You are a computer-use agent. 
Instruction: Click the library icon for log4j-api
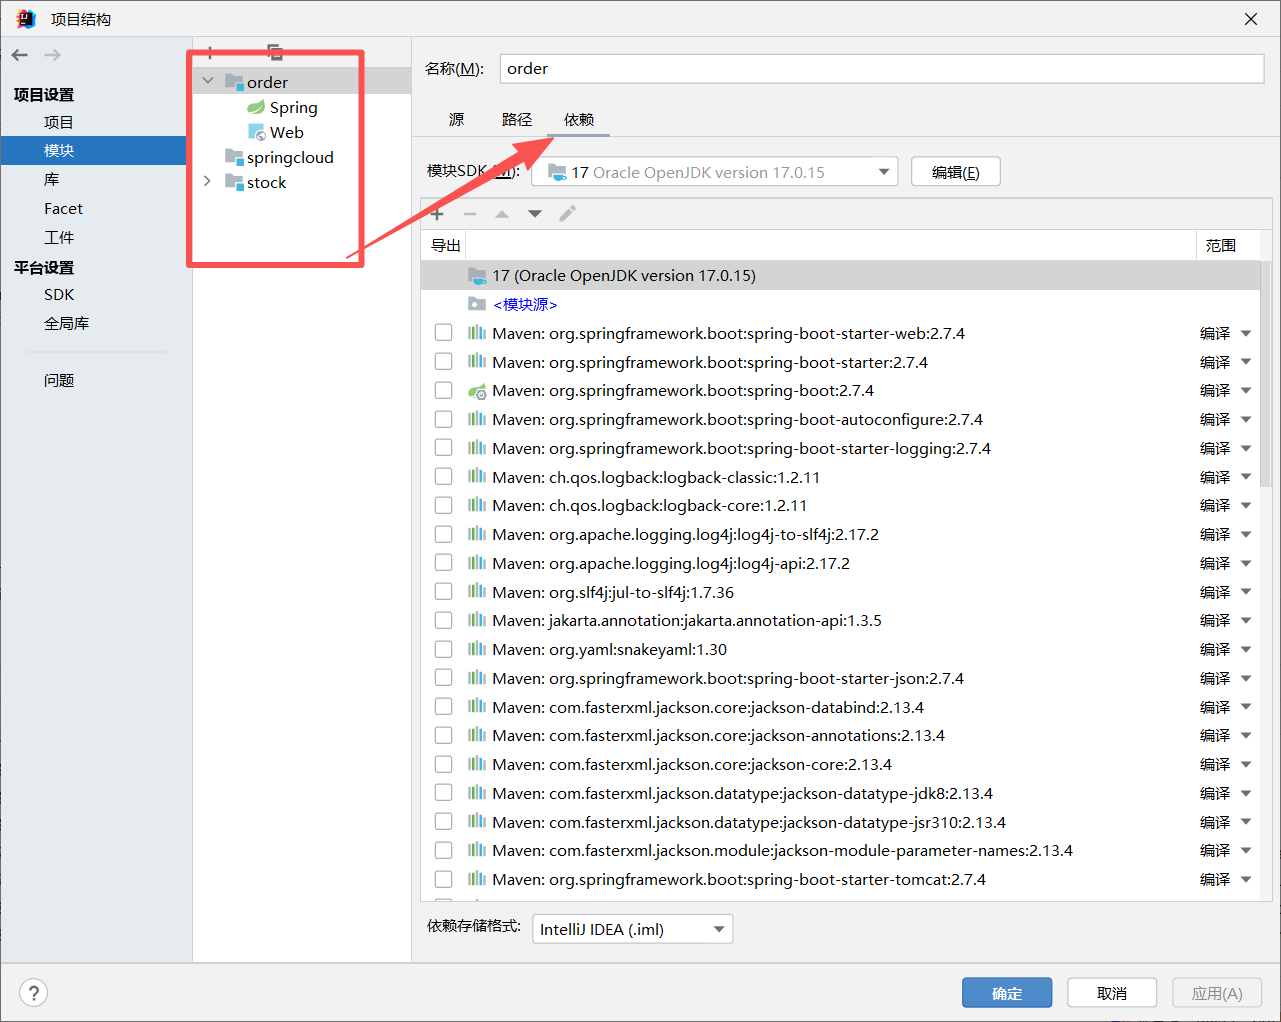(477, 563)
